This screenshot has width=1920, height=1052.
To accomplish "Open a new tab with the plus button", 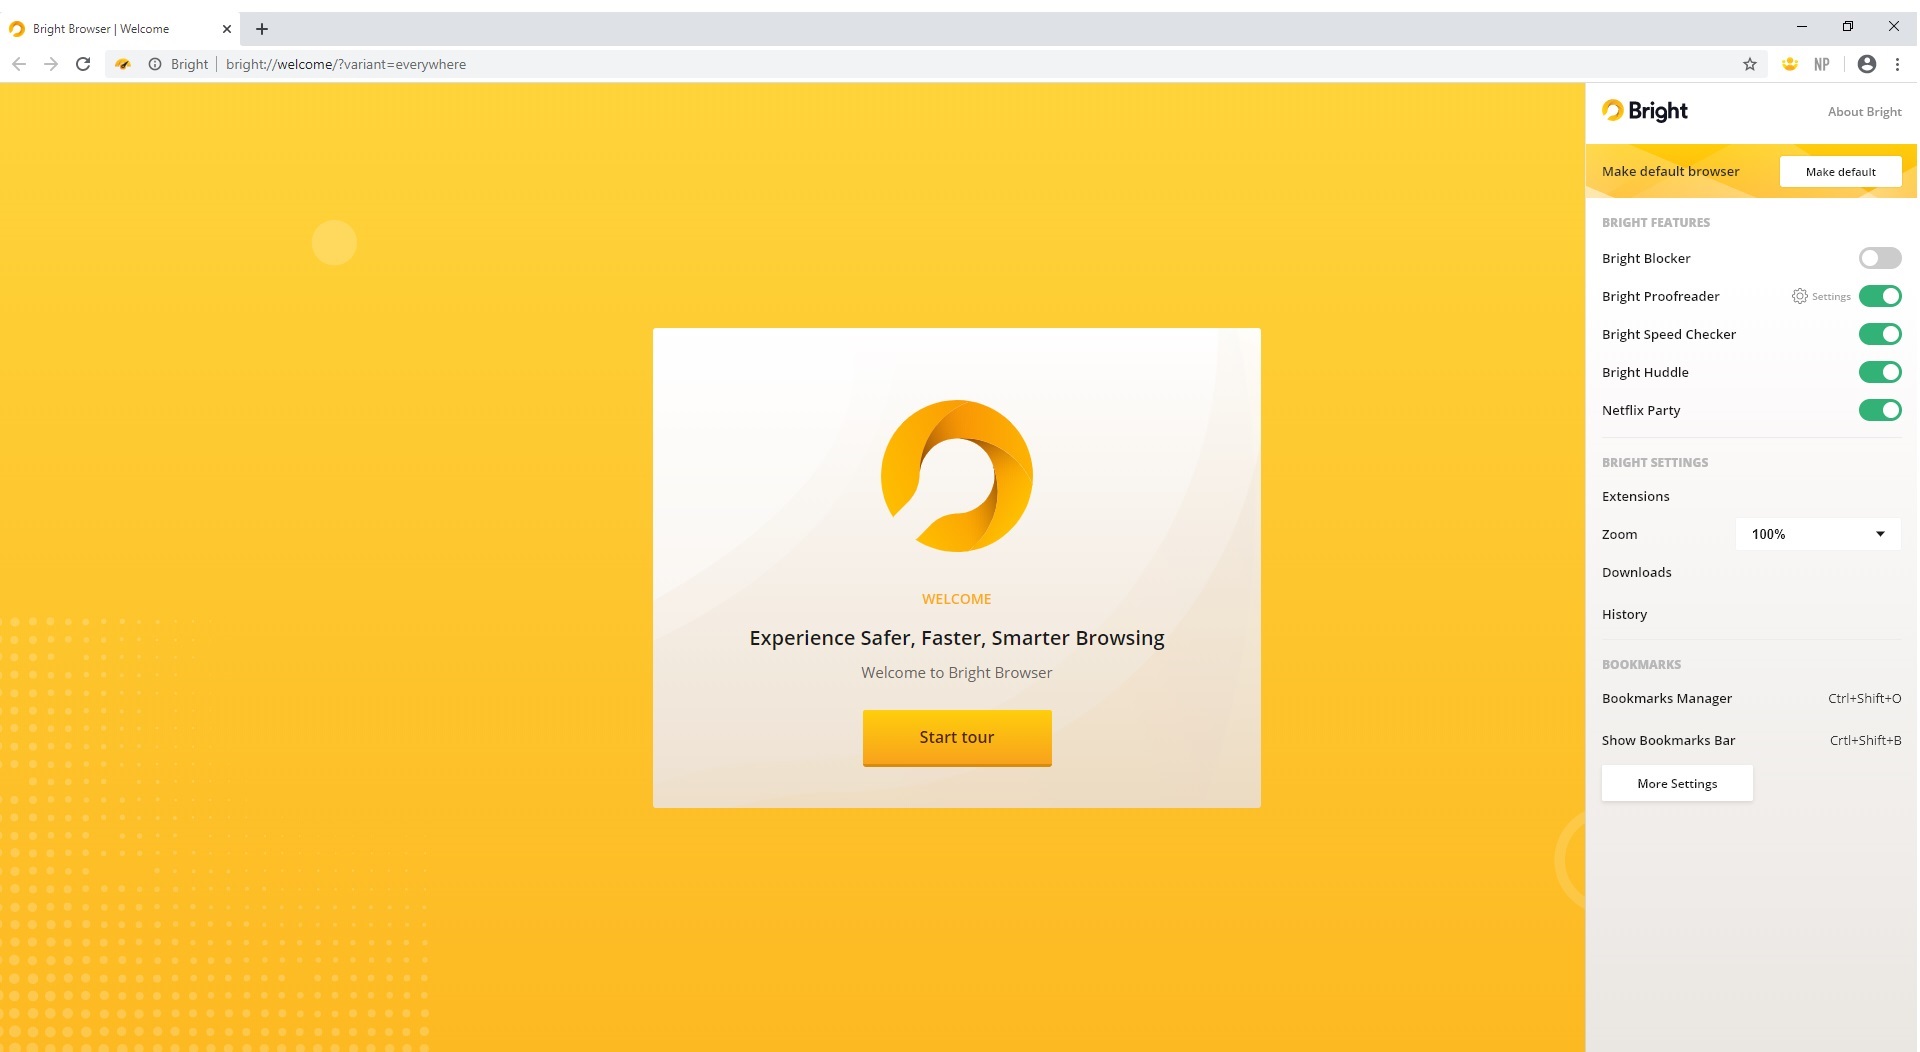I will point(262,29).
